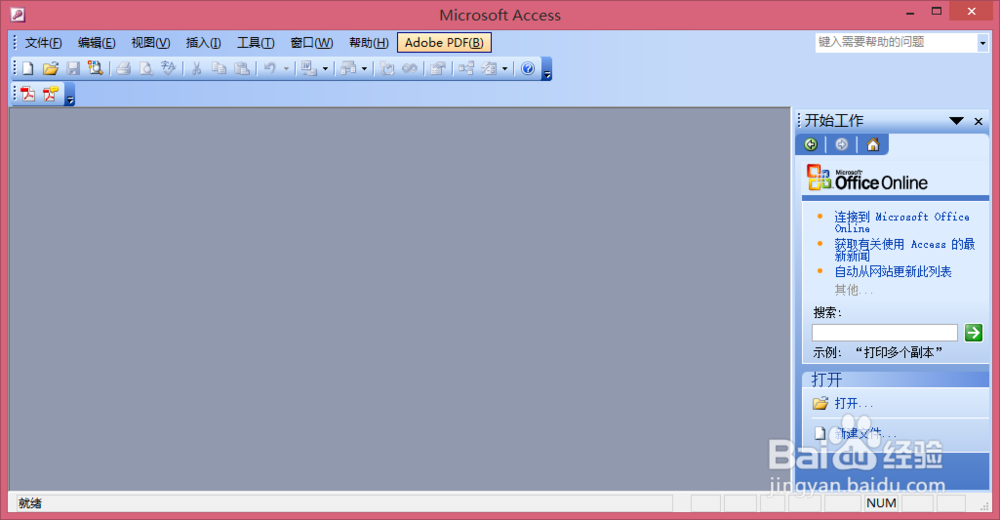Click the 搜索 text input field
The image size is (1000, 520).
[x=885, y=332]
